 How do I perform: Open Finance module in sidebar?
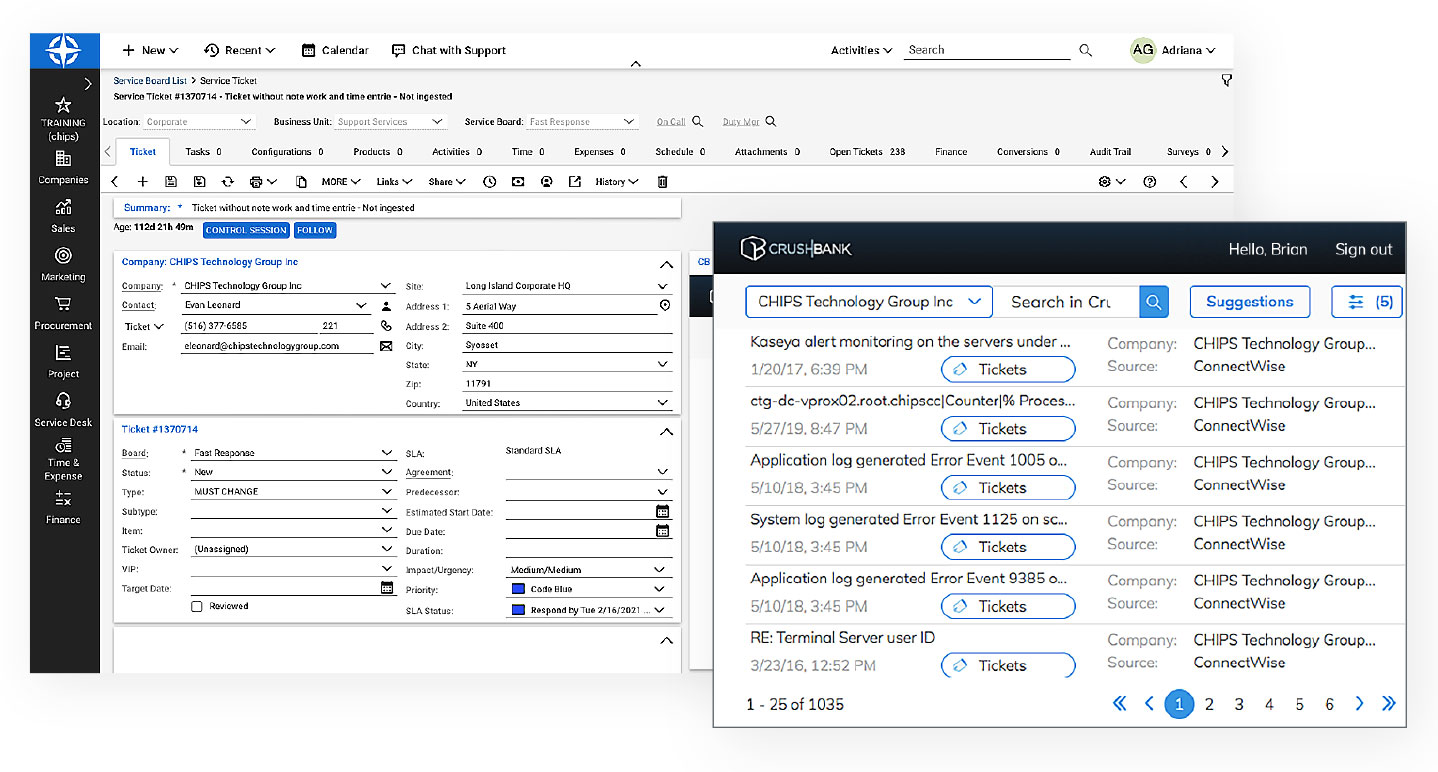63,507
